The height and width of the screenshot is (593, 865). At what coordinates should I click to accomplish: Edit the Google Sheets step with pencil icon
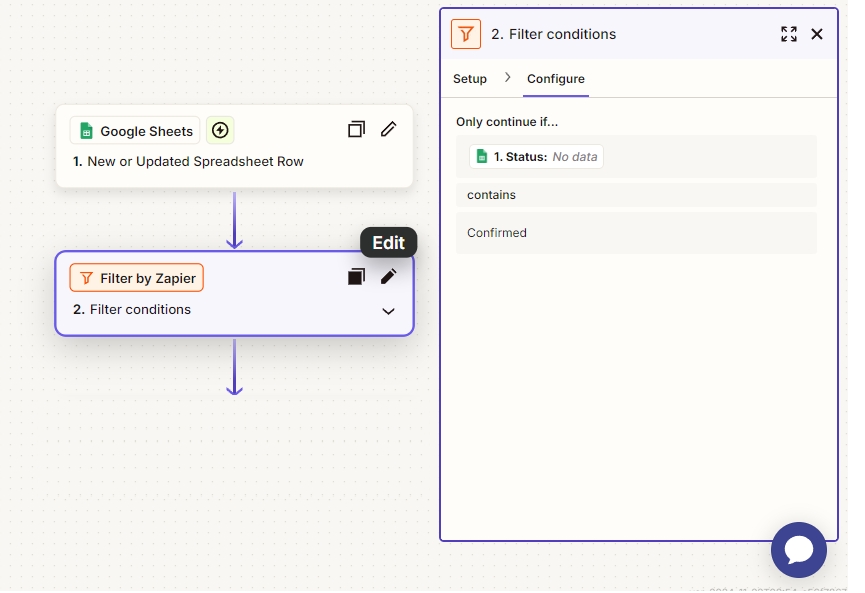pos(389,129)
